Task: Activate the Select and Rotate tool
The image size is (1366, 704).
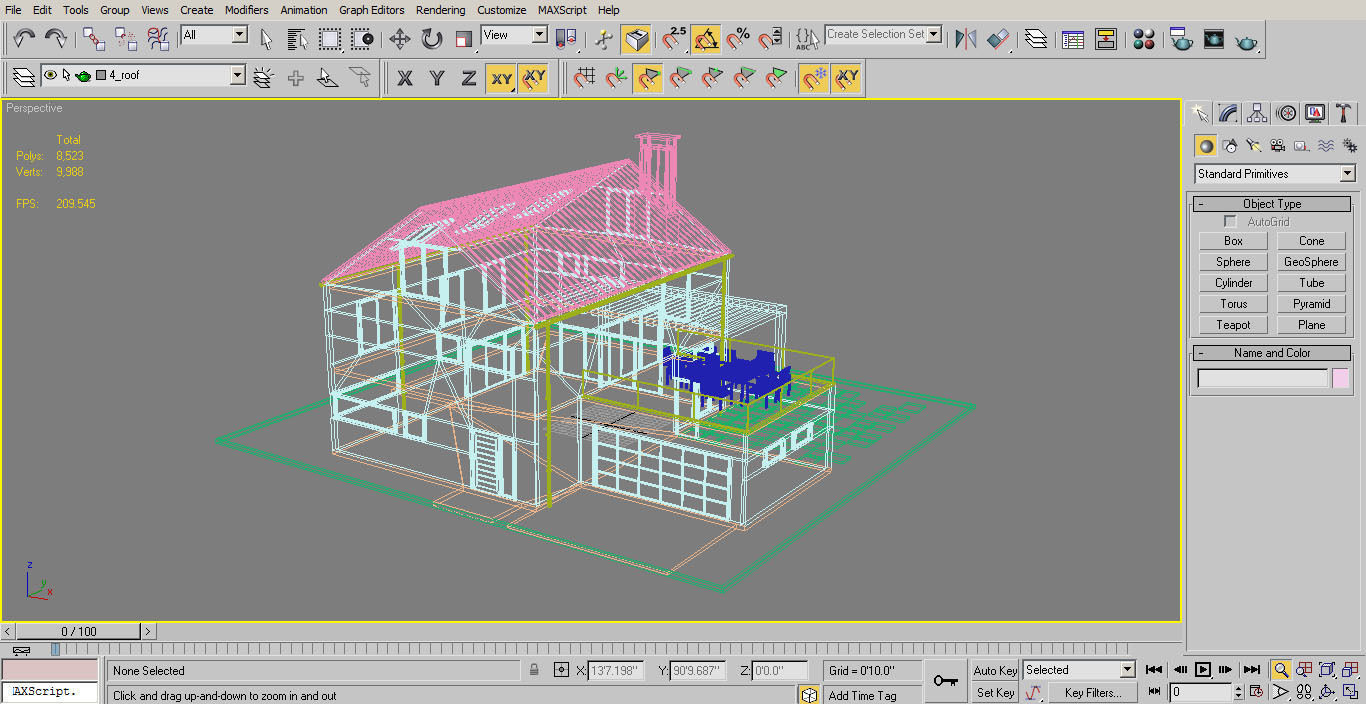Action: [x=432, y=39]
